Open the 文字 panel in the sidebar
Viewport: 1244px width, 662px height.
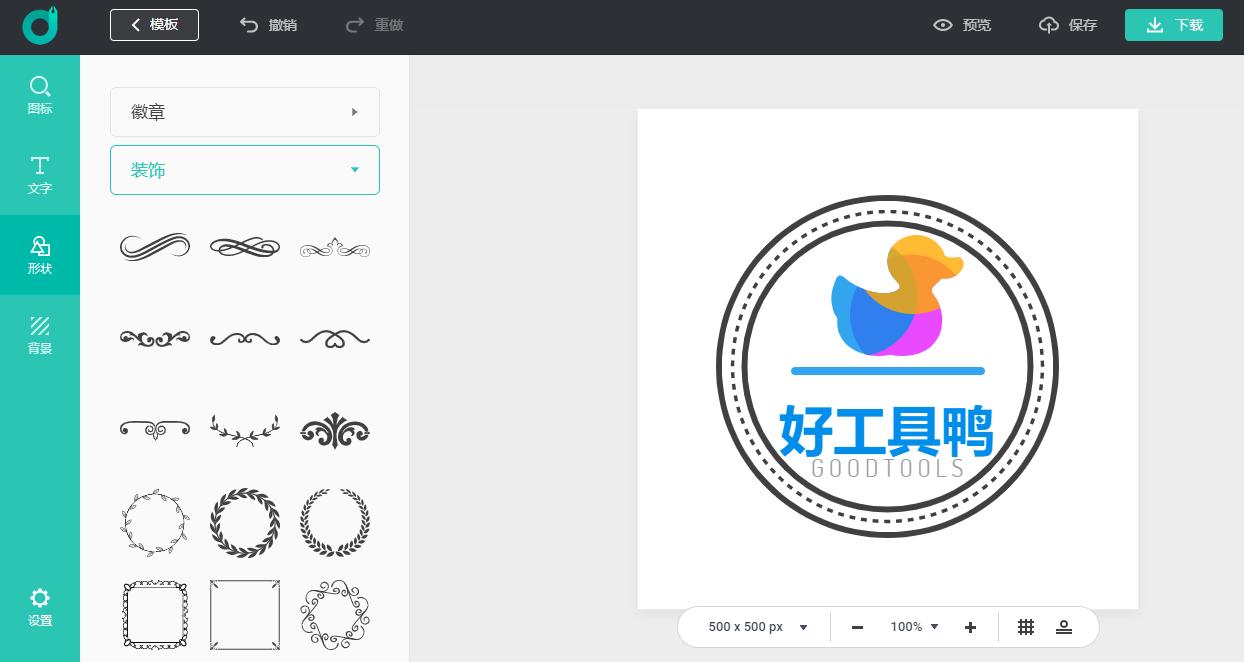tap(40, 175)
